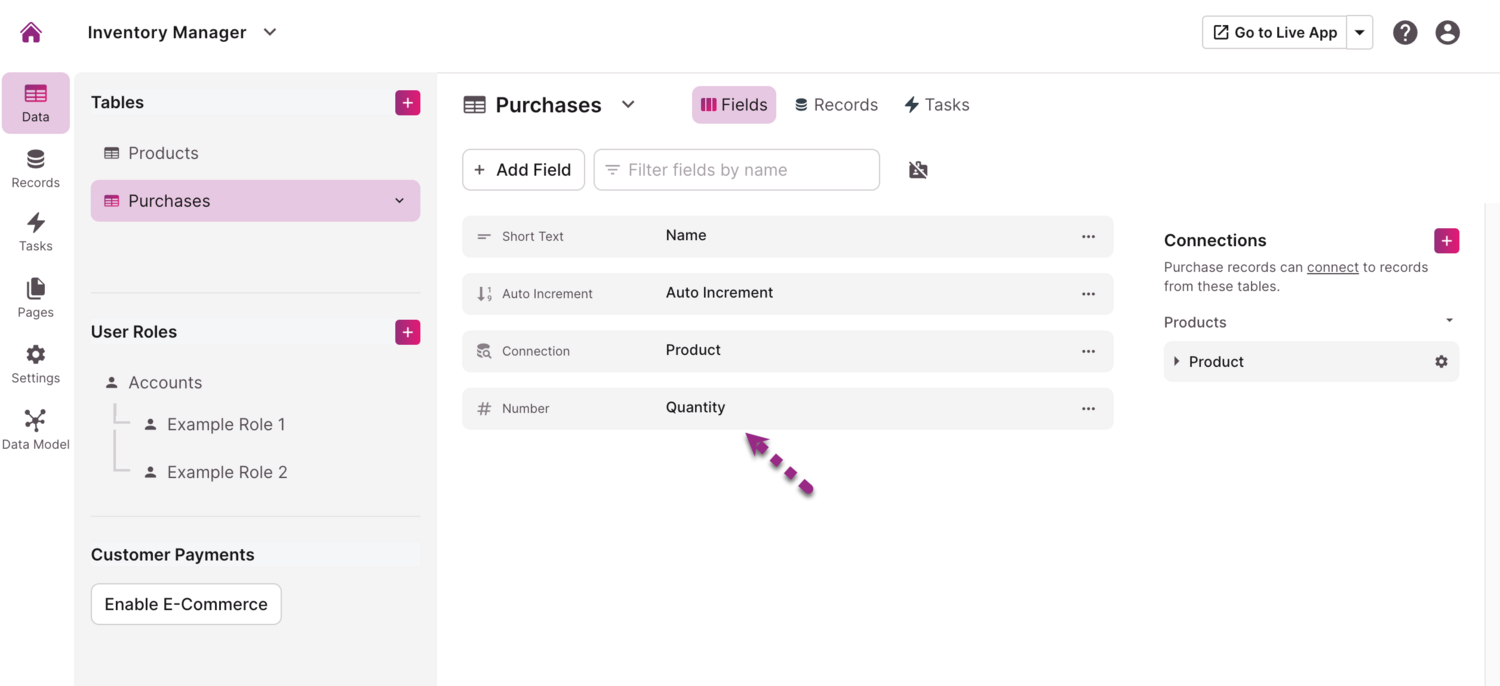Open the Tasks tab for the Purchases table
The image size is (1500, 686).
point(936,104)
